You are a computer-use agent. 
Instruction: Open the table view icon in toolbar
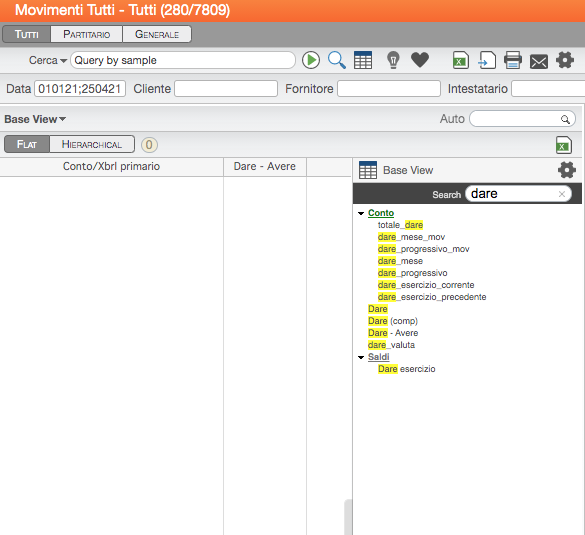pos(363,60)
